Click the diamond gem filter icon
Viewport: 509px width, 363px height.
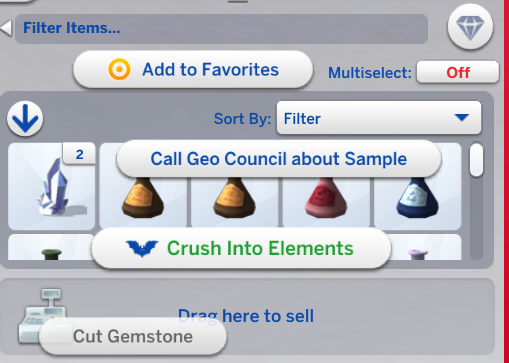[x=470, y=27]
